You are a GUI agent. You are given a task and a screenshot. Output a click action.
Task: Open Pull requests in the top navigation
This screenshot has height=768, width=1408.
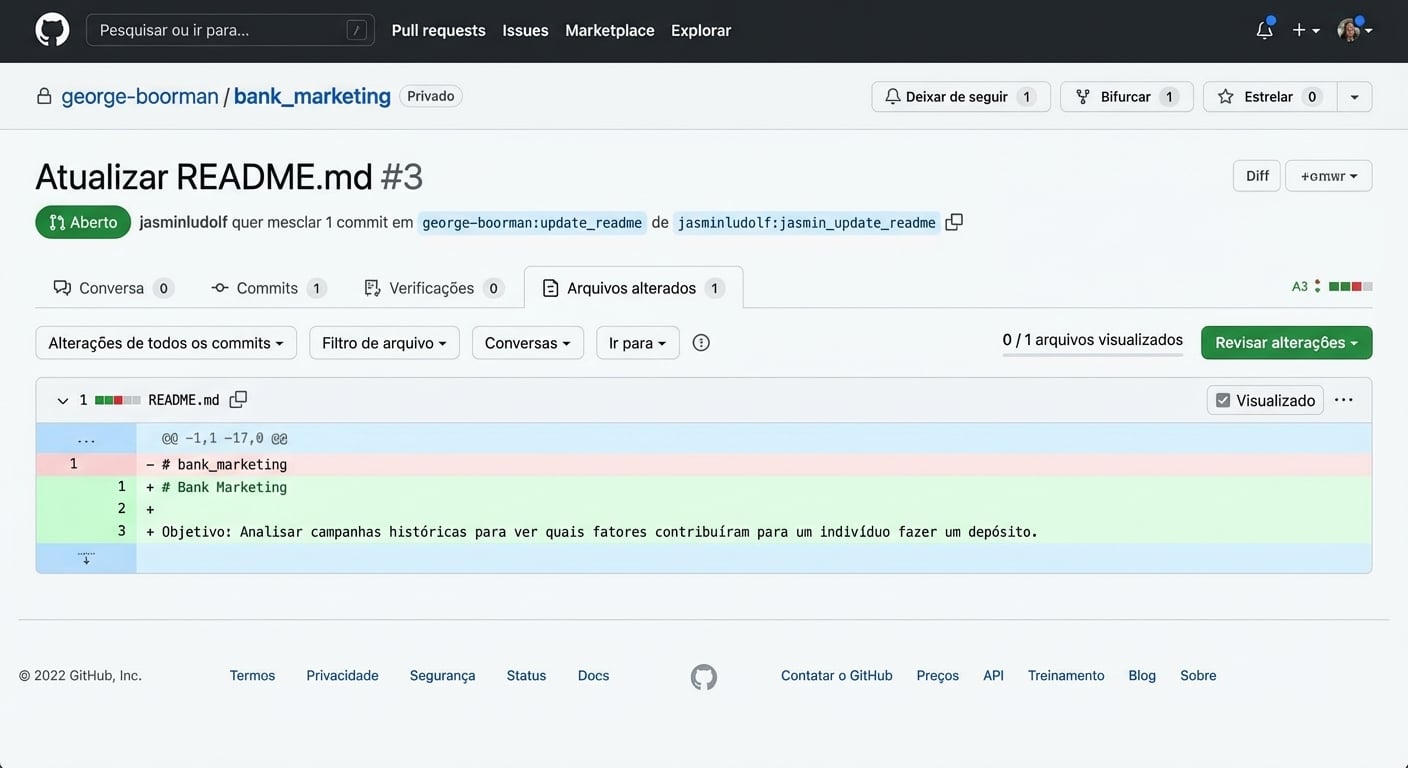pyautogui.click(x=439, y=30)
